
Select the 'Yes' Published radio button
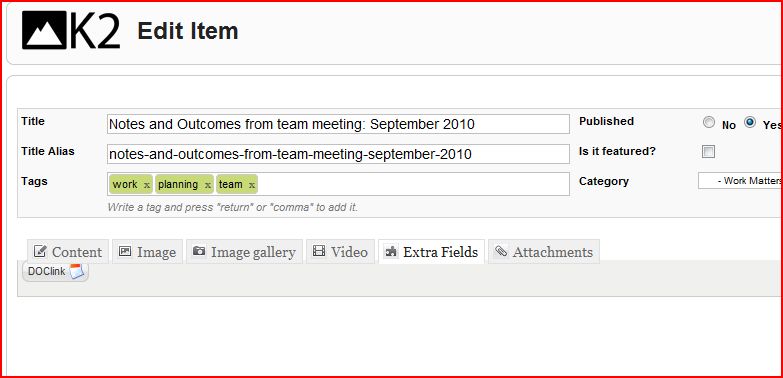click(750, 122)
